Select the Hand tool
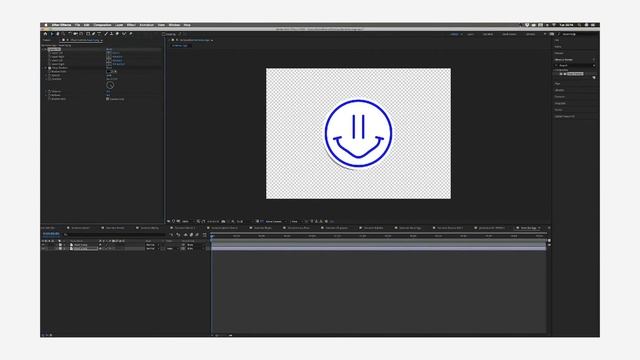 [58, 34]
